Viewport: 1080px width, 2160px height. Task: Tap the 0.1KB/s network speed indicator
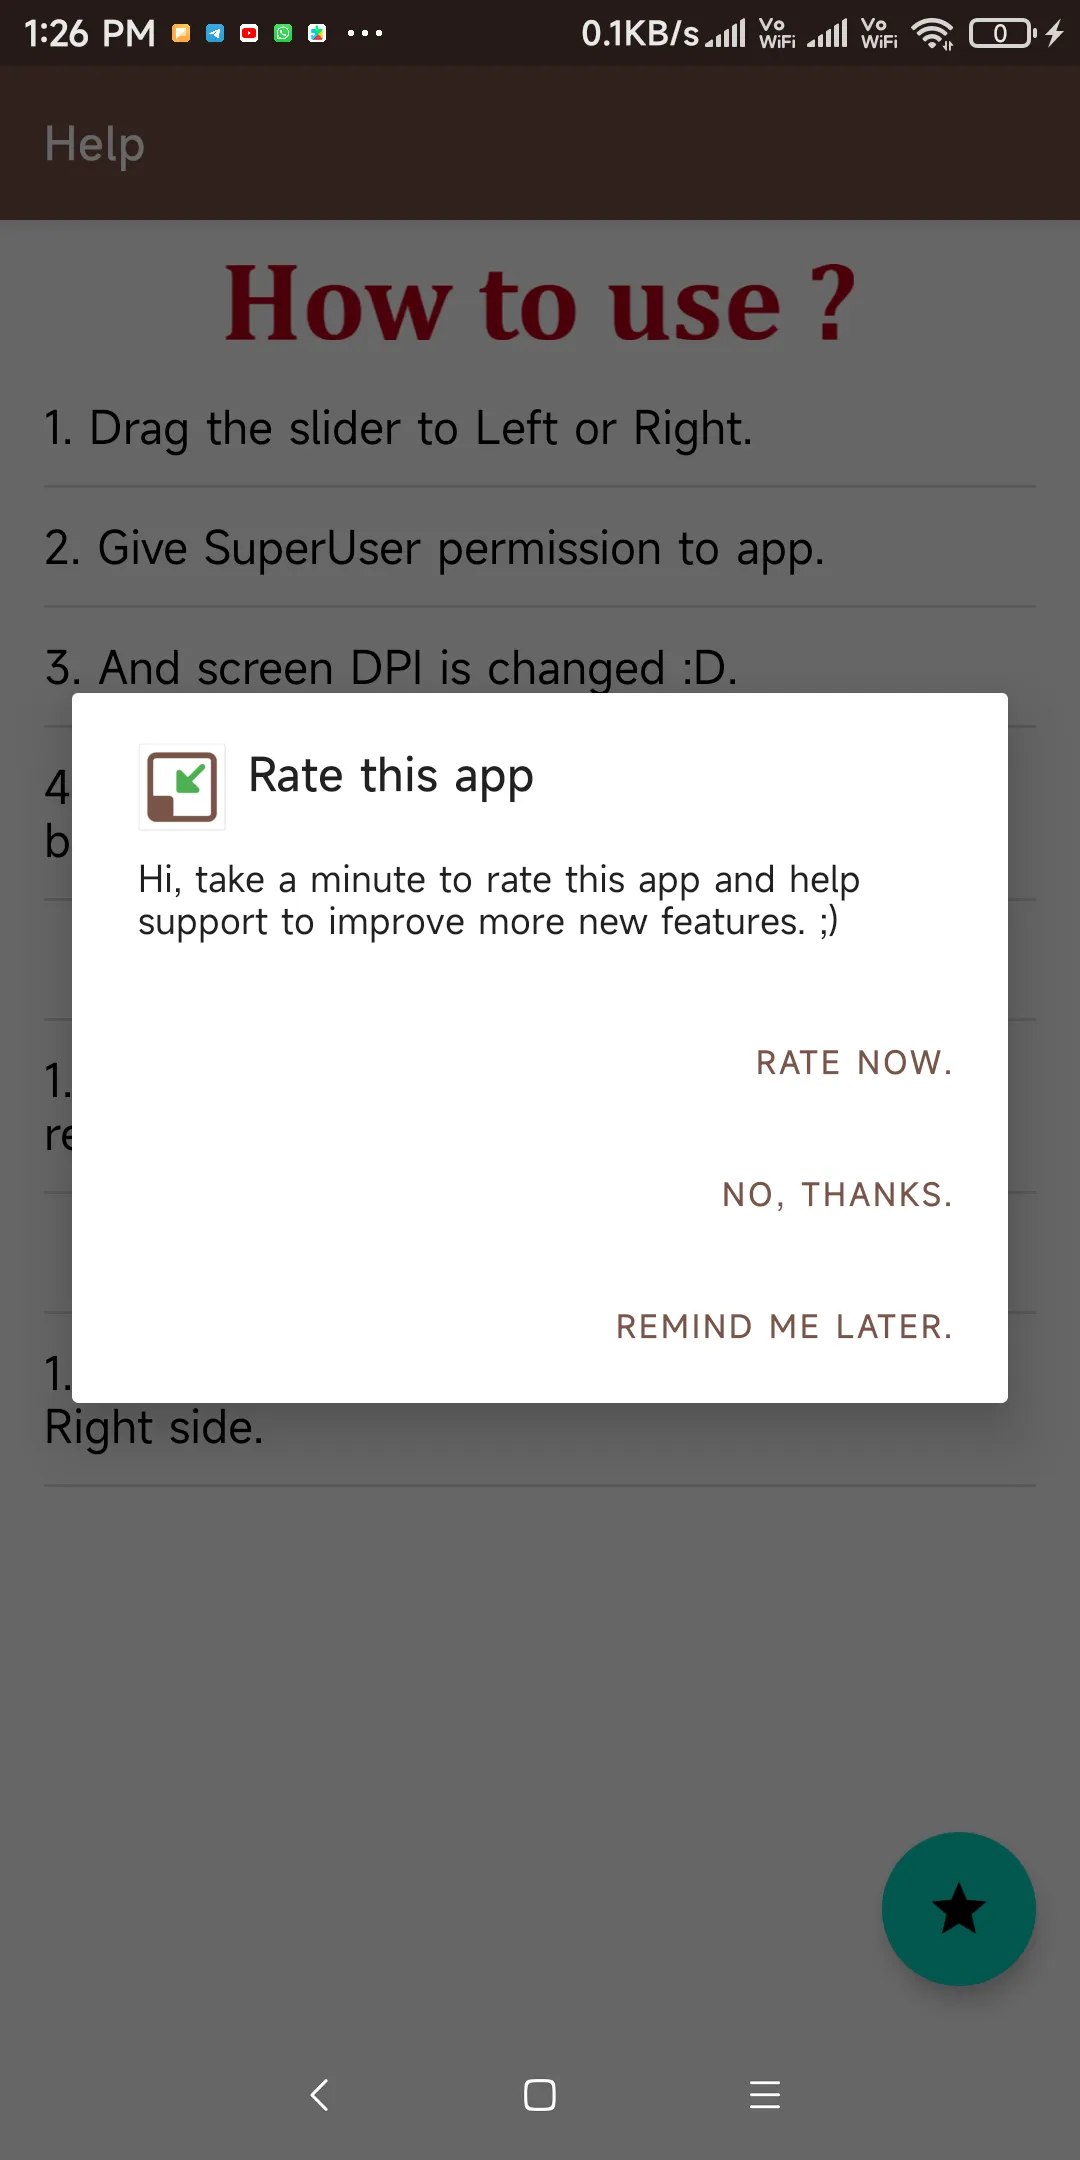pyautogui.click(x=640, y=33)
